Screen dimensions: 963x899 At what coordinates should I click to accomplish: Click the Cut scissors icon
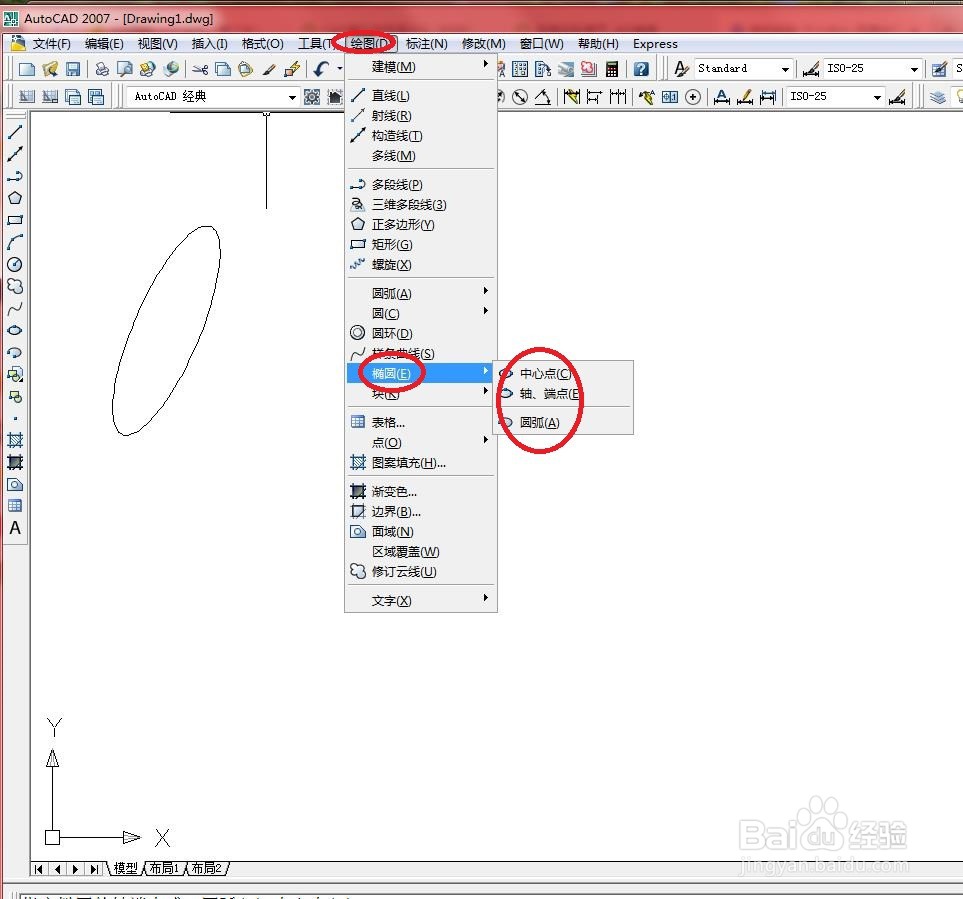click(200, 69)
